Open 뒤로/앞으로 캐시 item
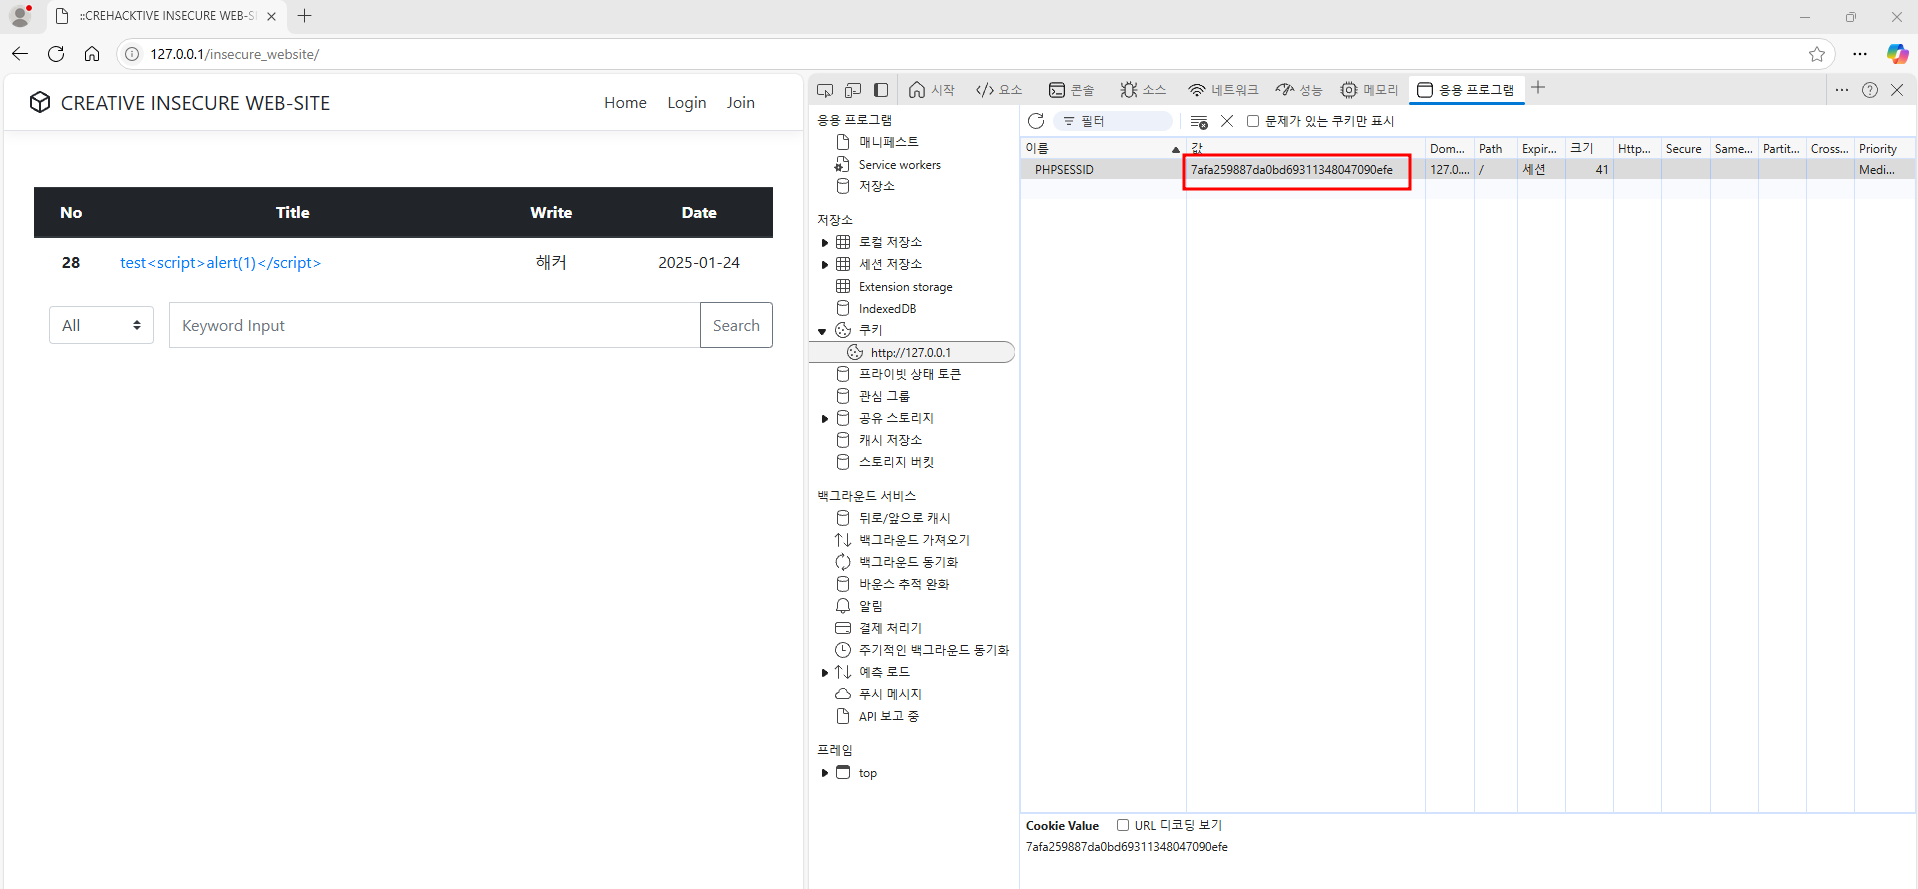1918x889 pixels. click(x=904, y=518)
